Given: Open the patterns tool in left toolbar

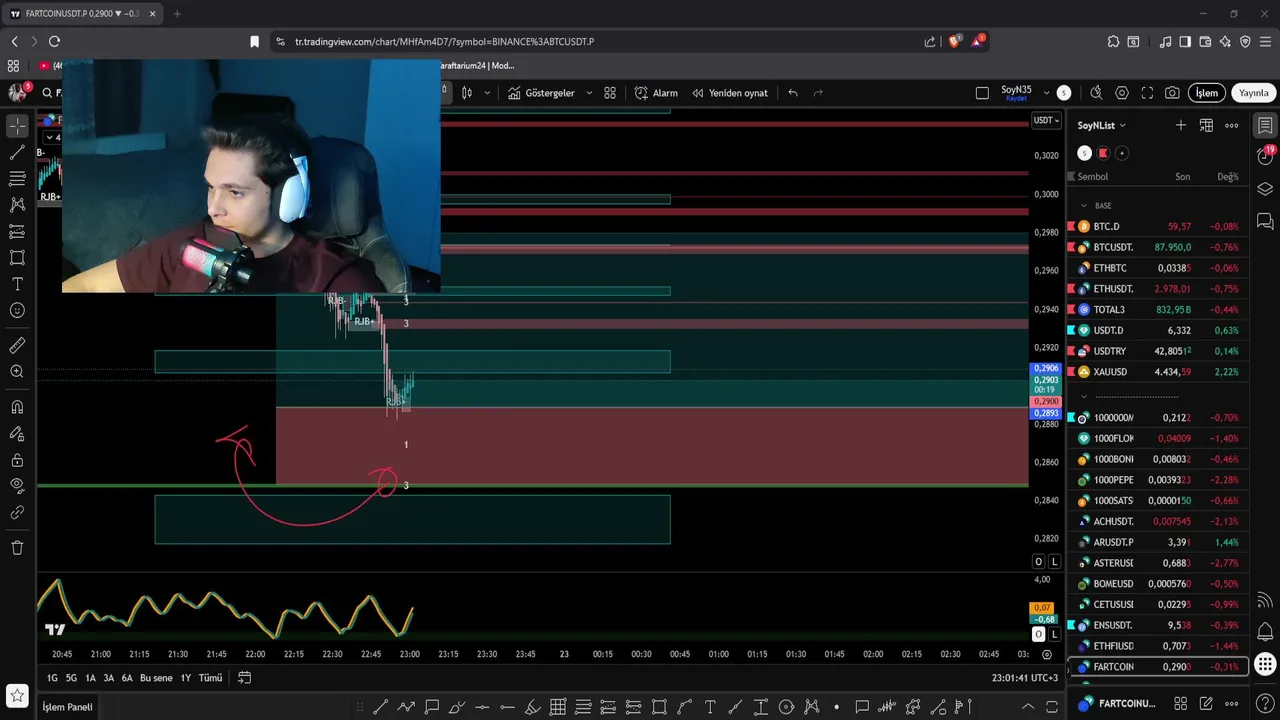Looking at the screenshot, I should [17, 205].
